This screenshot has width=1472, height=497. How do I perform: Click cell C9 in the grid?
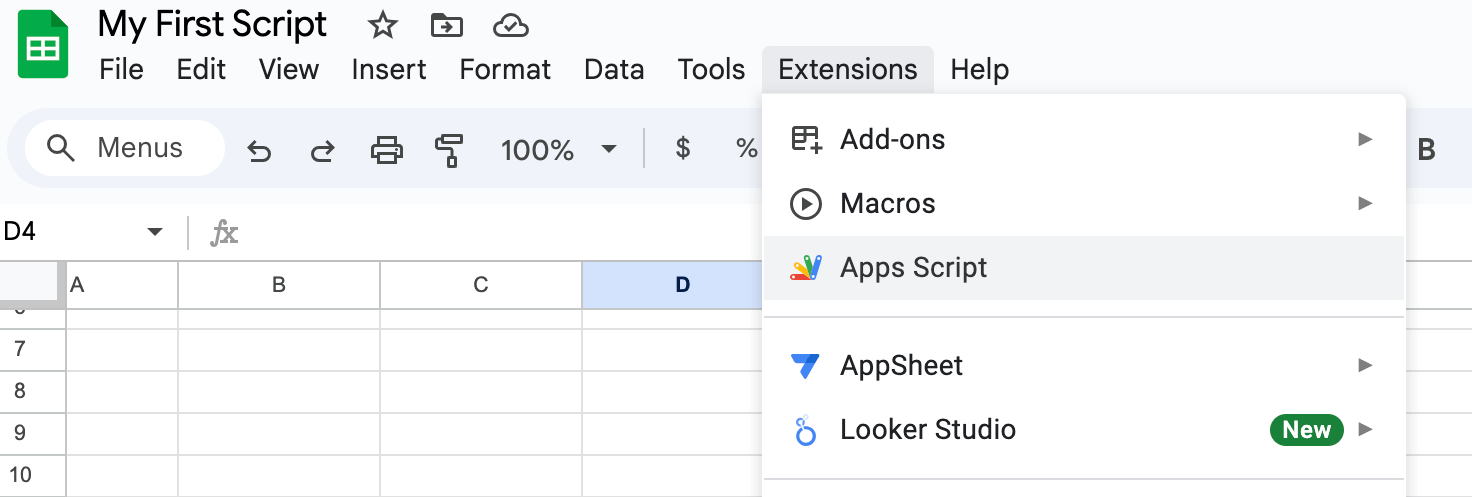pos(481,433)
